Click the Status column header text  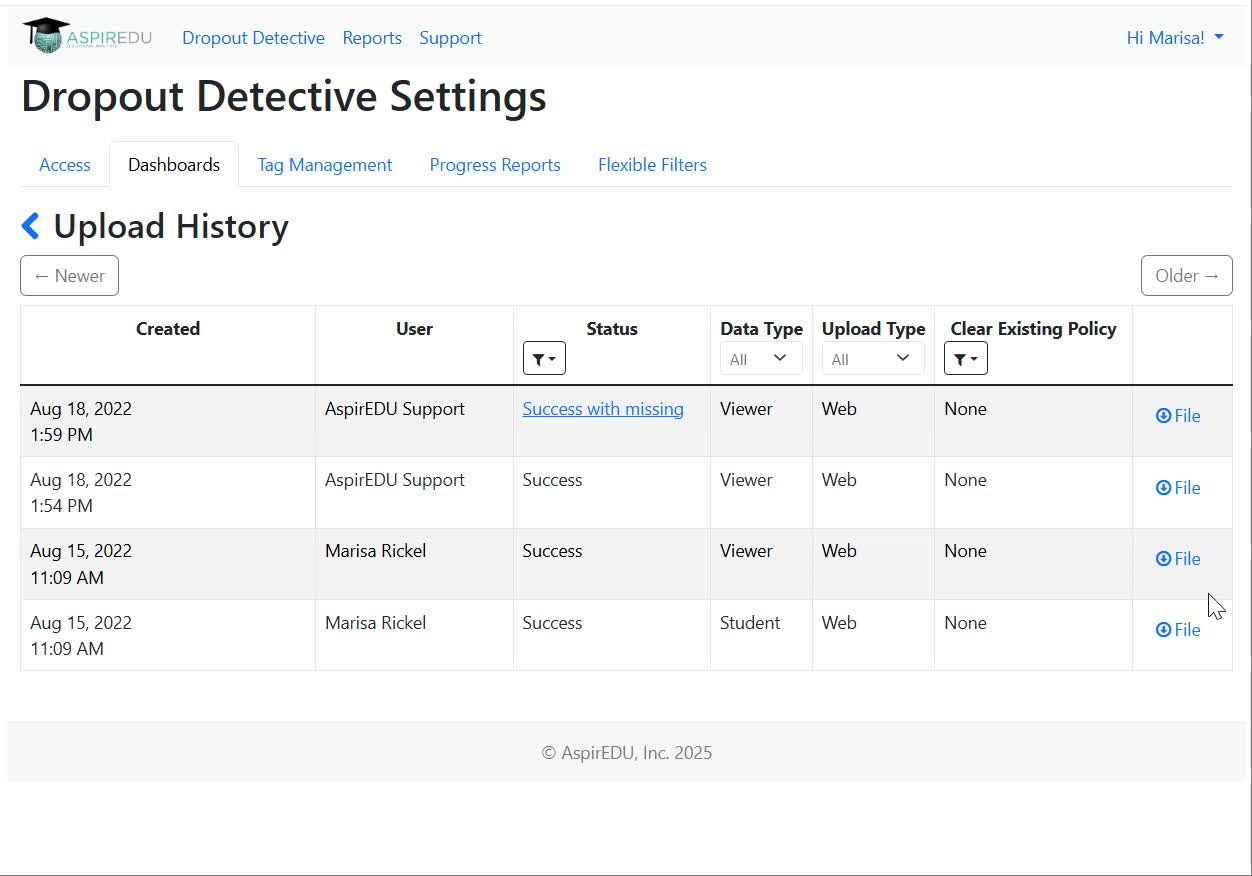(612, 329)
